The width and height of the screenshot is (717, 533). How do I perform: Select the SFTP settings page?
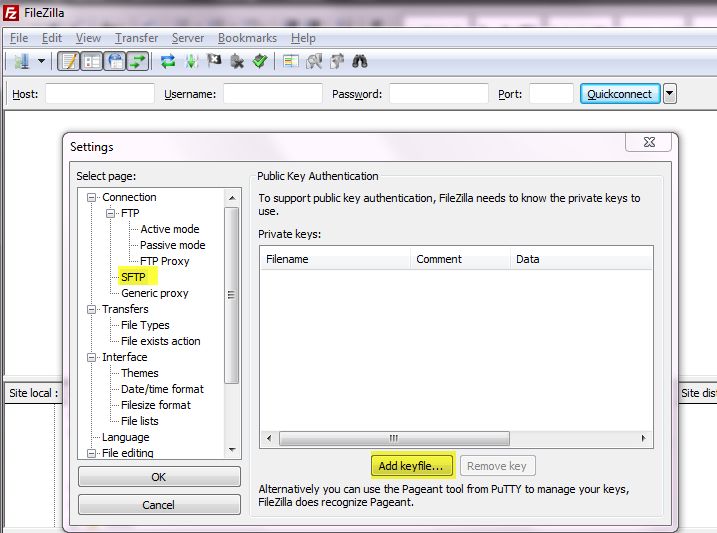[x=133, y=277]
